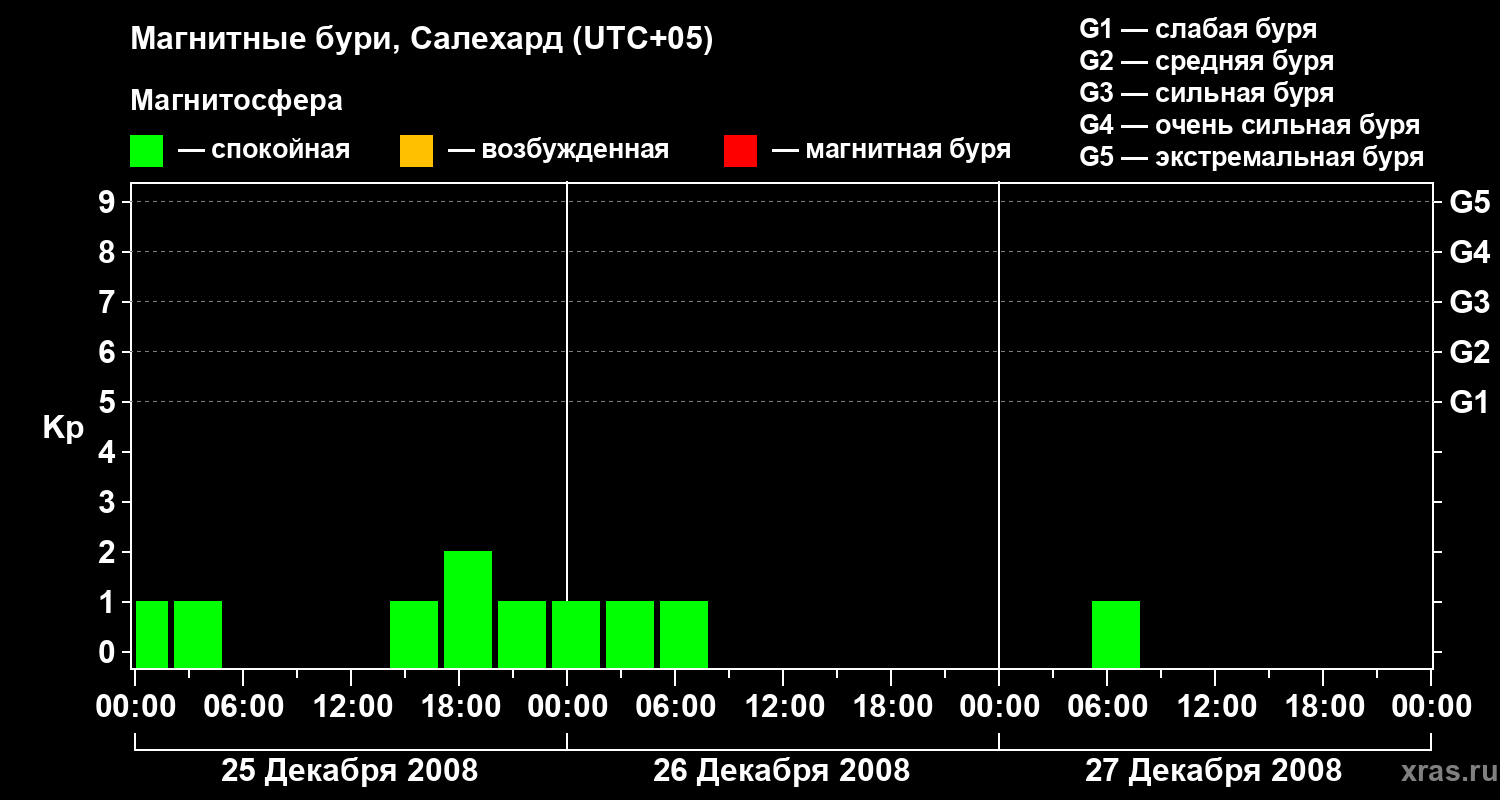This screenshot has width=1500, height=800.
Task: Click the bar starting at 06:00 on 26 December
Action: coord(684,634)
